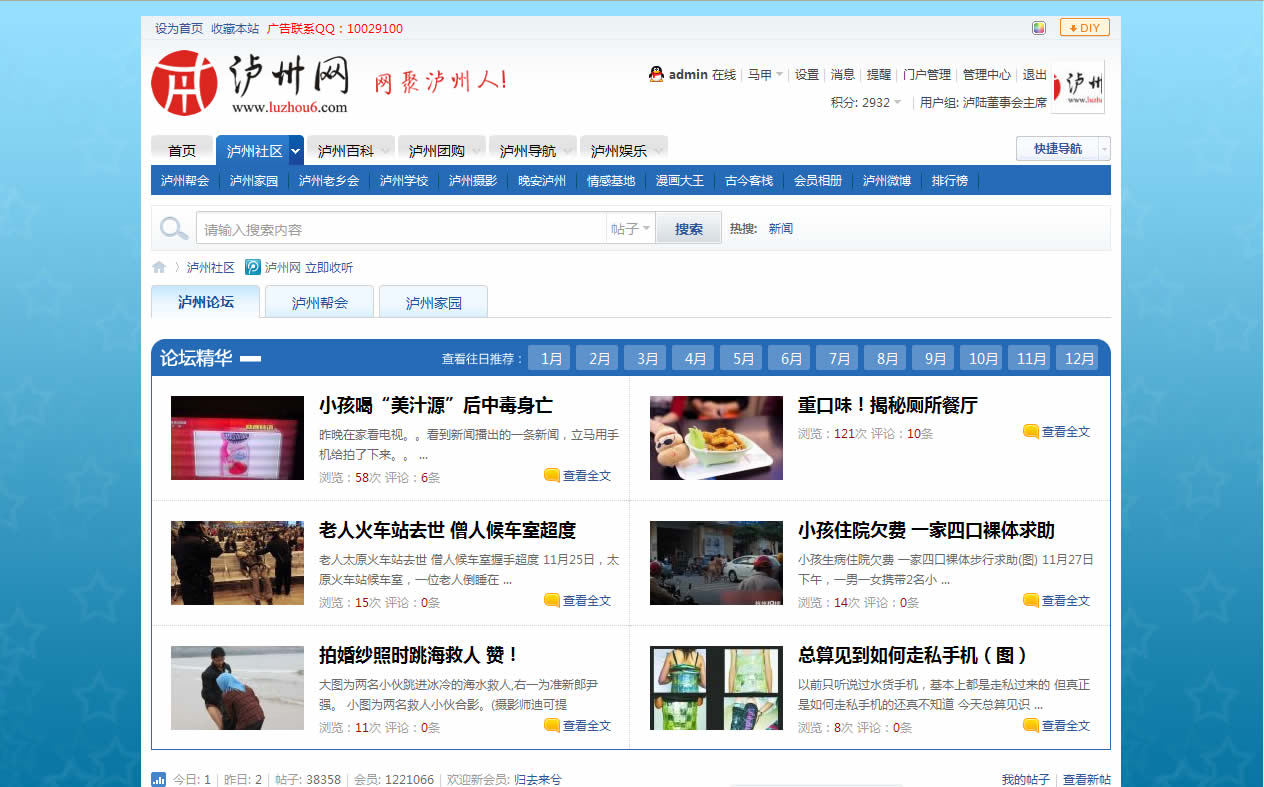Click 查看新帖 link
This screenshot has width=1264, height=787.
(1087, 780)
